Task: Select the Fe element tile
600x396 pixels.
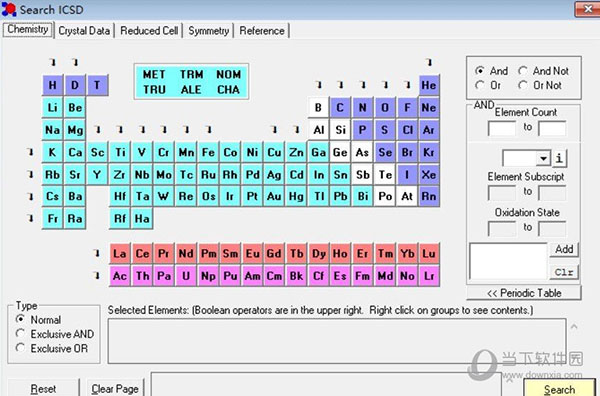Action: pyautogui.click(x=208, y=152)
